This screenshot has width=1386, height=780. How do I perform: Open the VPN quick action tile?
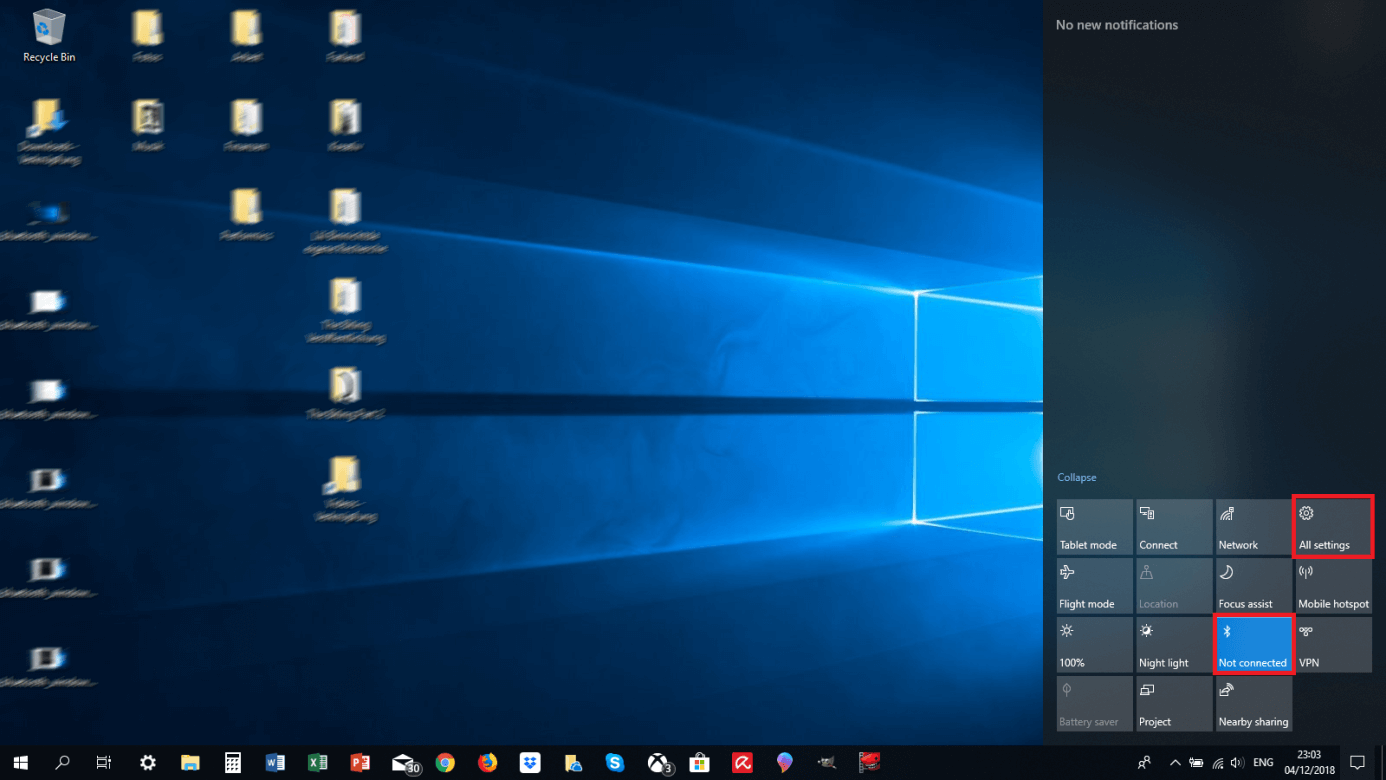click(1334, 645)
